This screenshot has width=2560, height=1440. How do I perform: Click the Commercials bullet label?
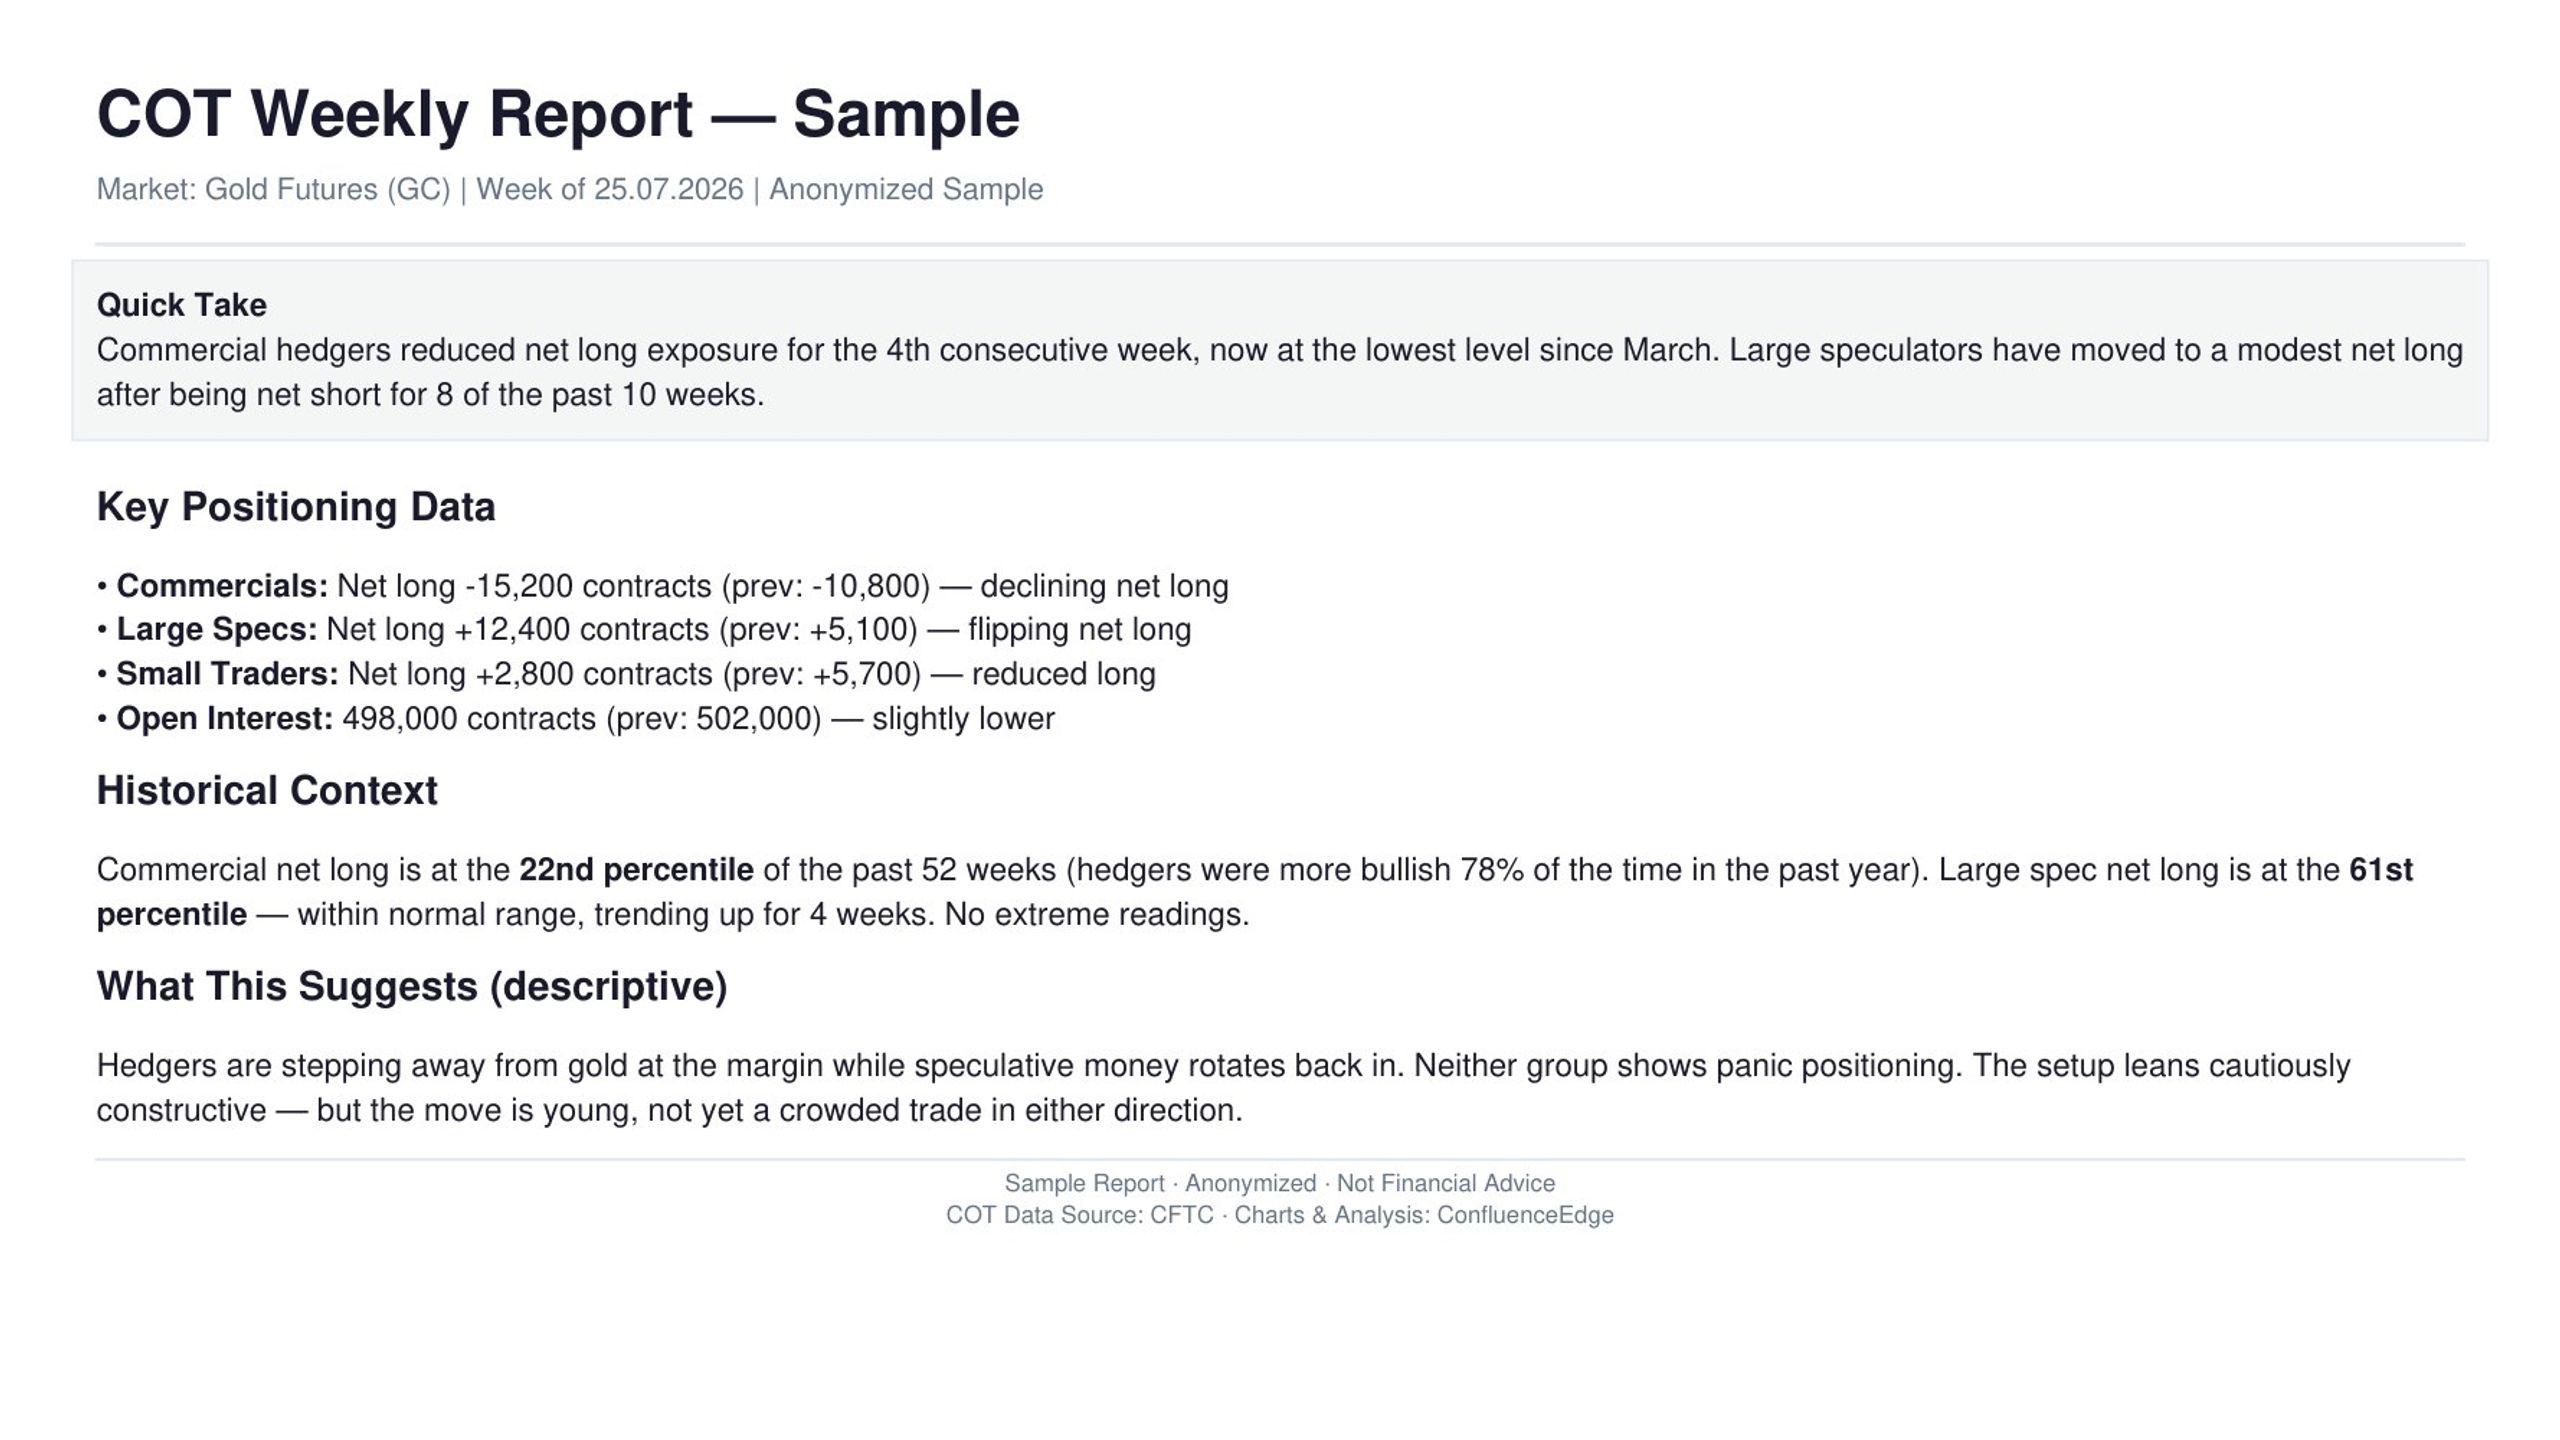222,586
